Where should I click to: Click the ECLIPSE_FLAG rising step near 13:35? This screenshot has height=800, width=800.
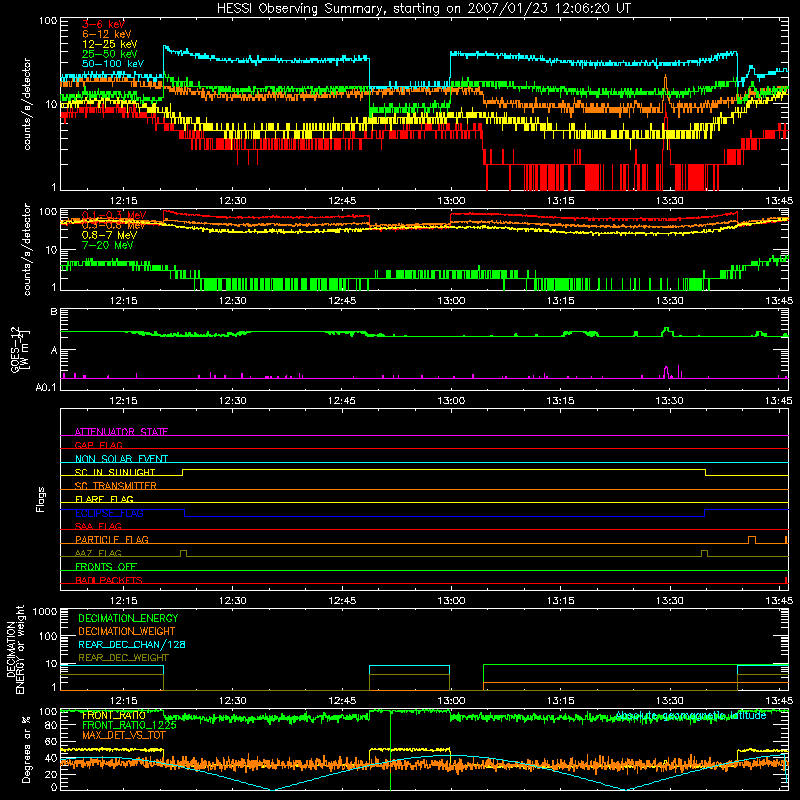(x=705, y=513)
